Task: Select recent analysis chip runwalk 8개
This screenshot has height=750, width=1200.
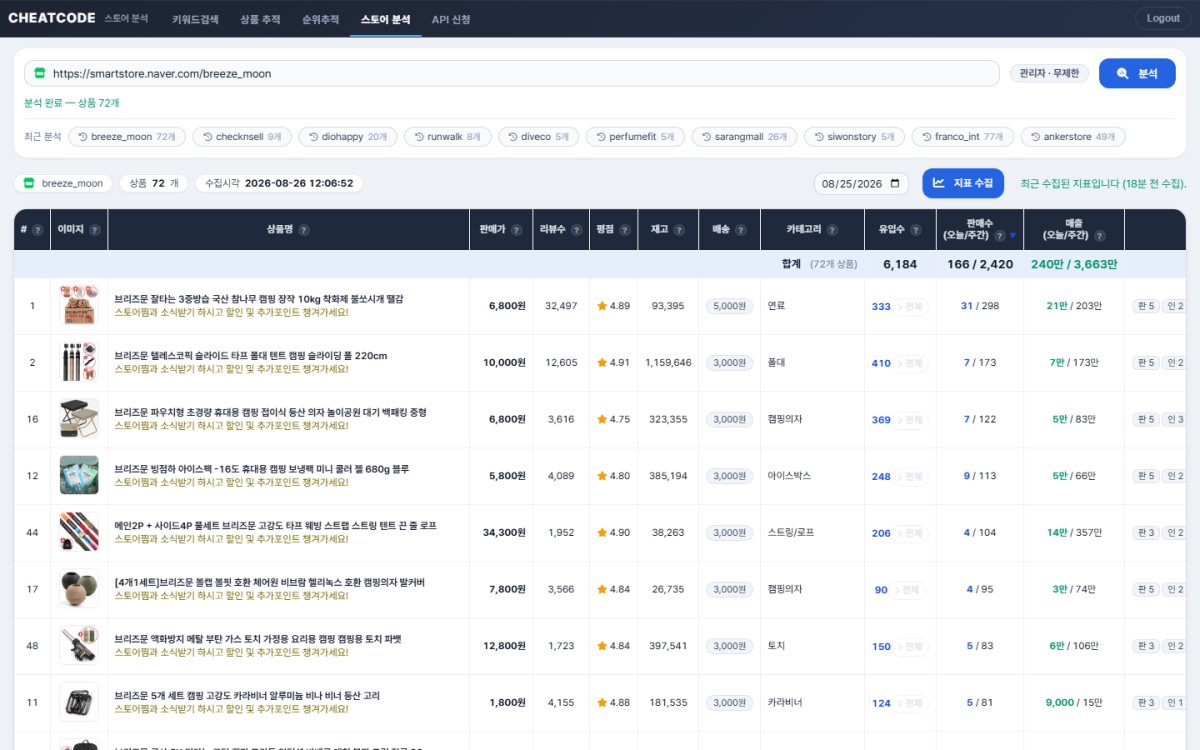Action: tap(447, 137)
